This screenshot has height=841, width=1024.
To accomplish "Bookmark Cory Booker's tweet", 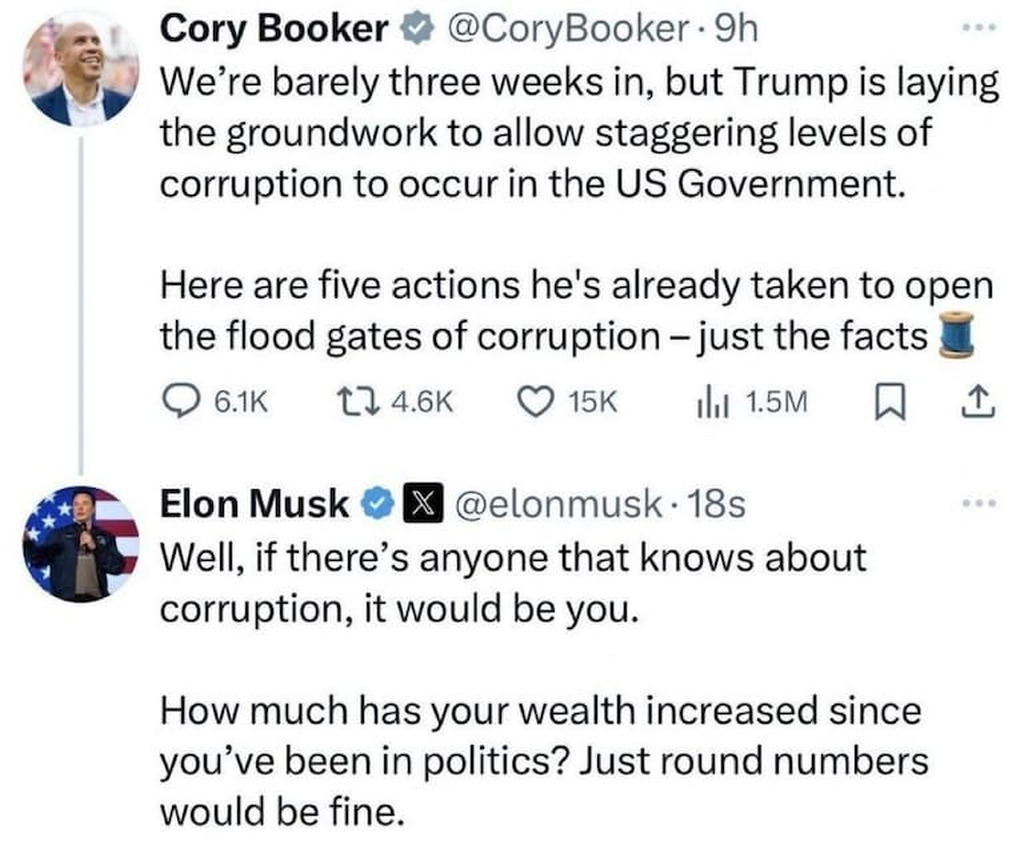I will tap(890, 402).
